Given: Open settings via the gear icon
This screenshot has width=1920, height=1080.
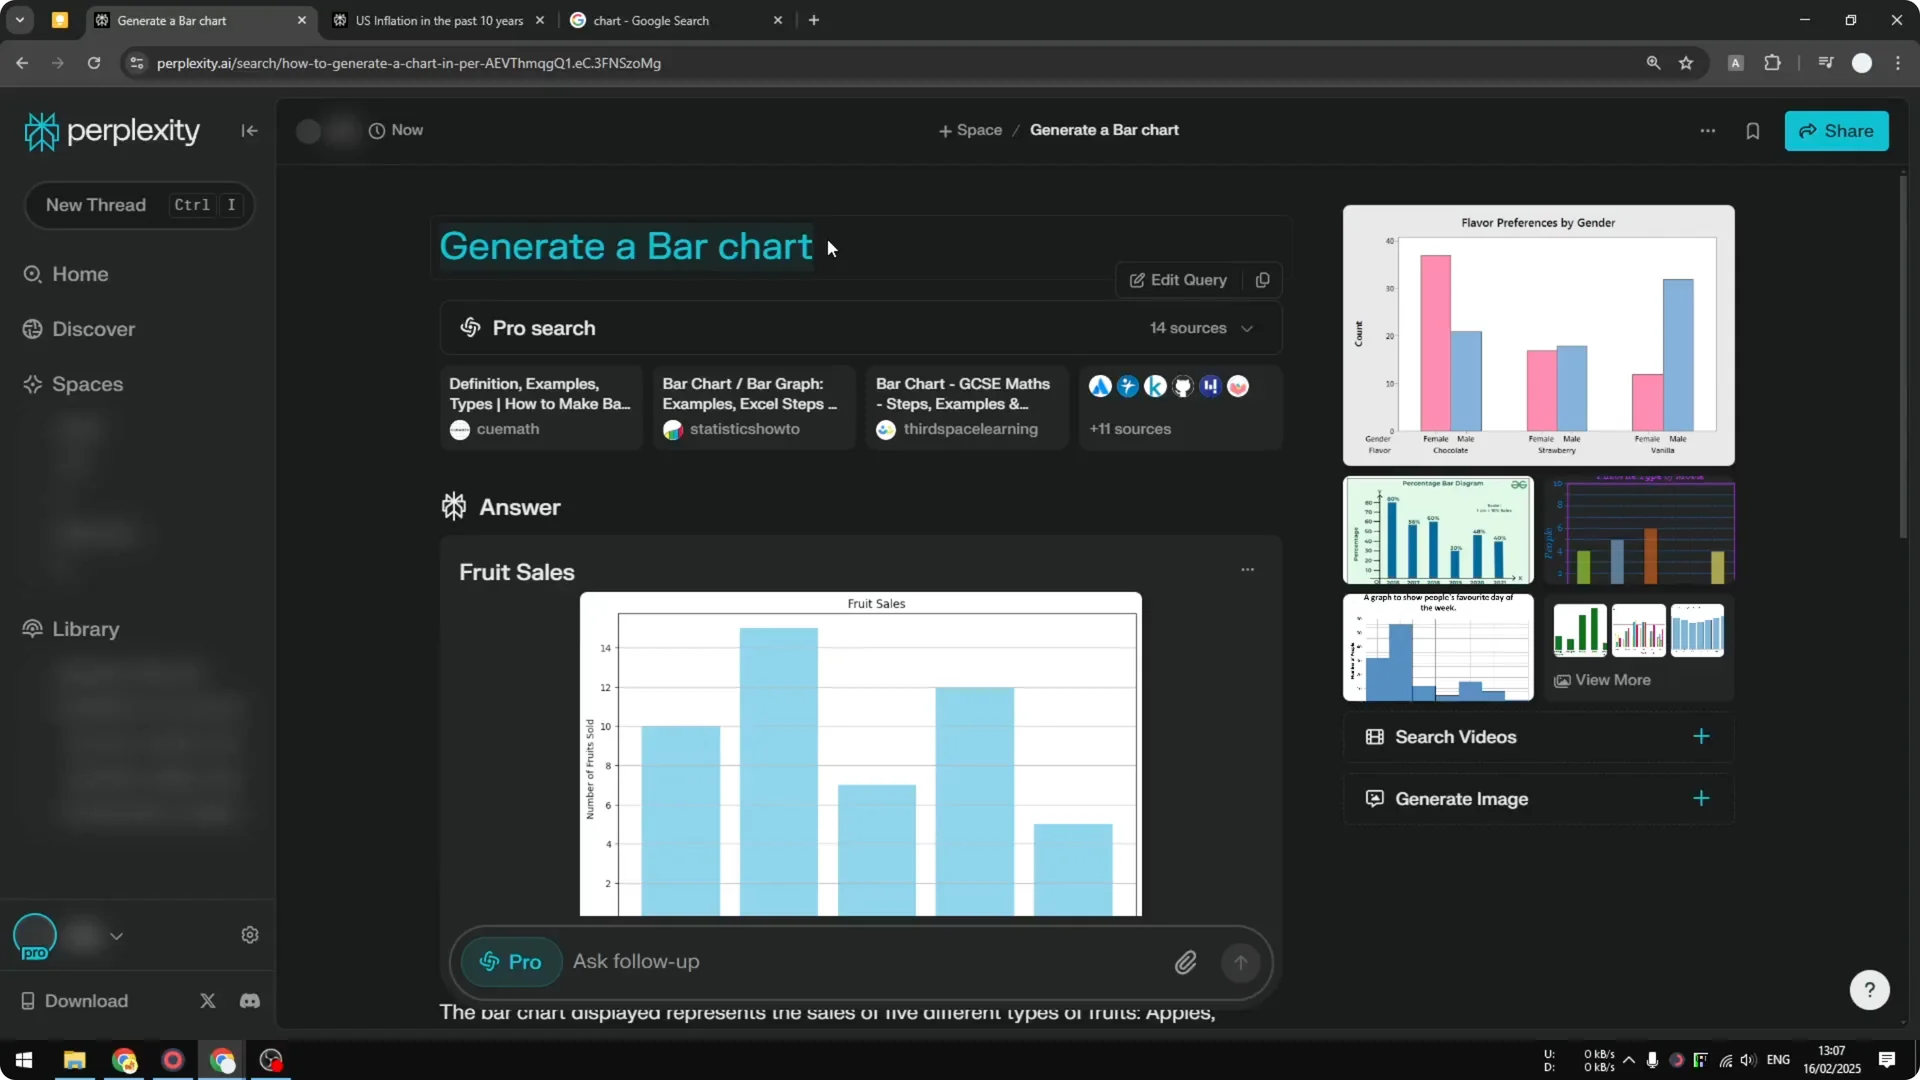Looking at the screenshot, I should click(250, 934).
